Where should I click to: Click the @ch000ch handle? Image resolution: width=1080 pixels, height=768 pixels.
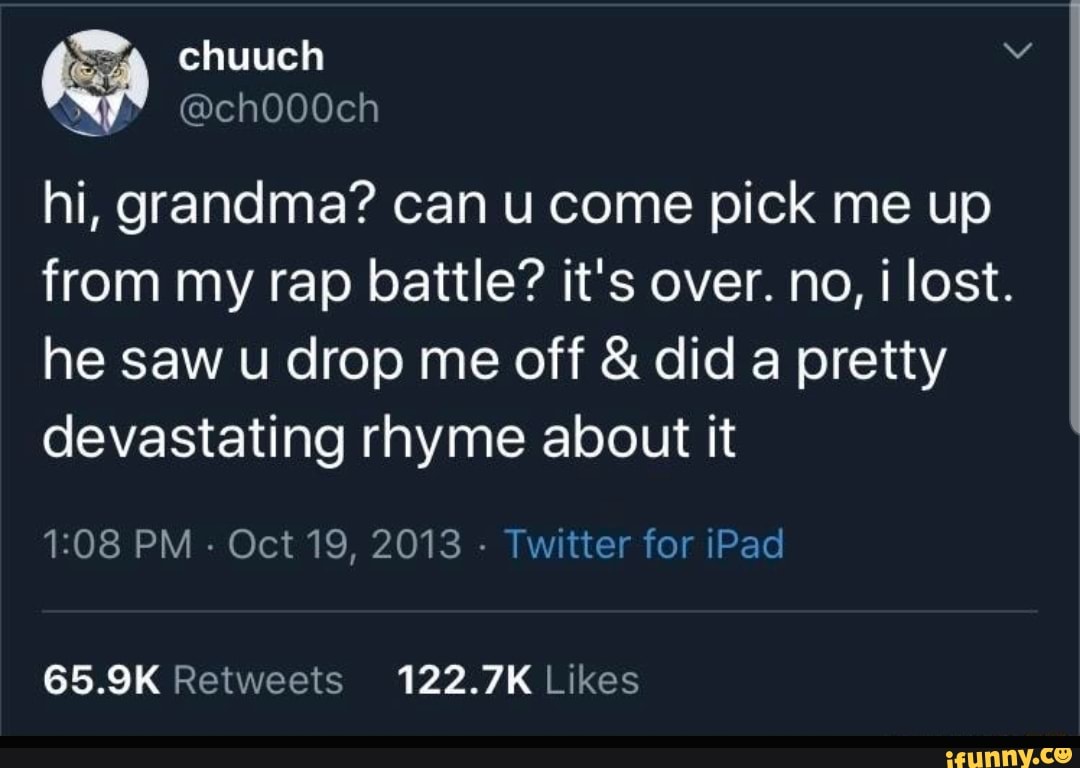(279, 109)
